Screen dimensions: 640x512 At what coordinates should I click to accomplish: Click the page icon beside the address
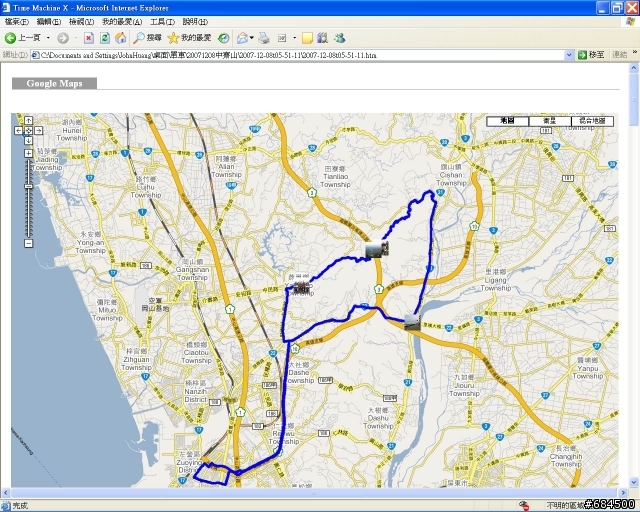[x=36, y=55]
